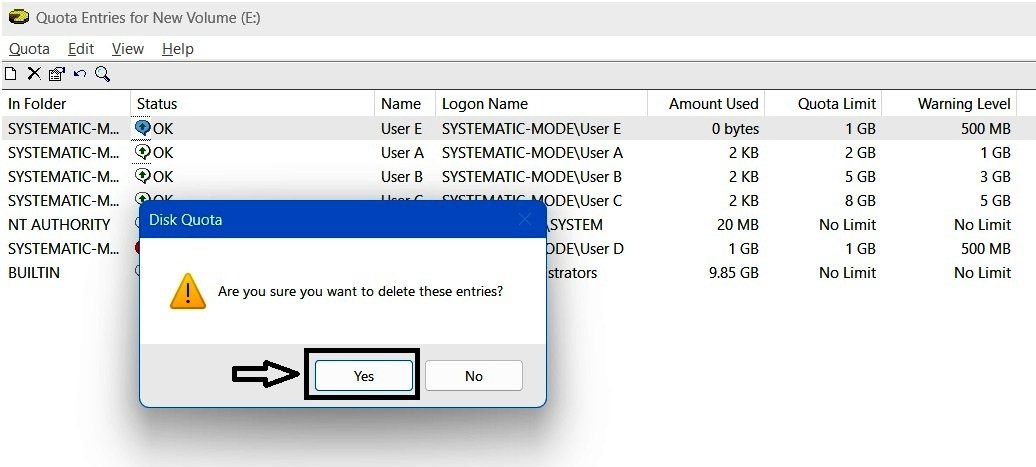Image resolution: width=1036 pixels, height=467 pixels.
Task: Click the 1 GB warning level for User A
Action: click(996, 153)
